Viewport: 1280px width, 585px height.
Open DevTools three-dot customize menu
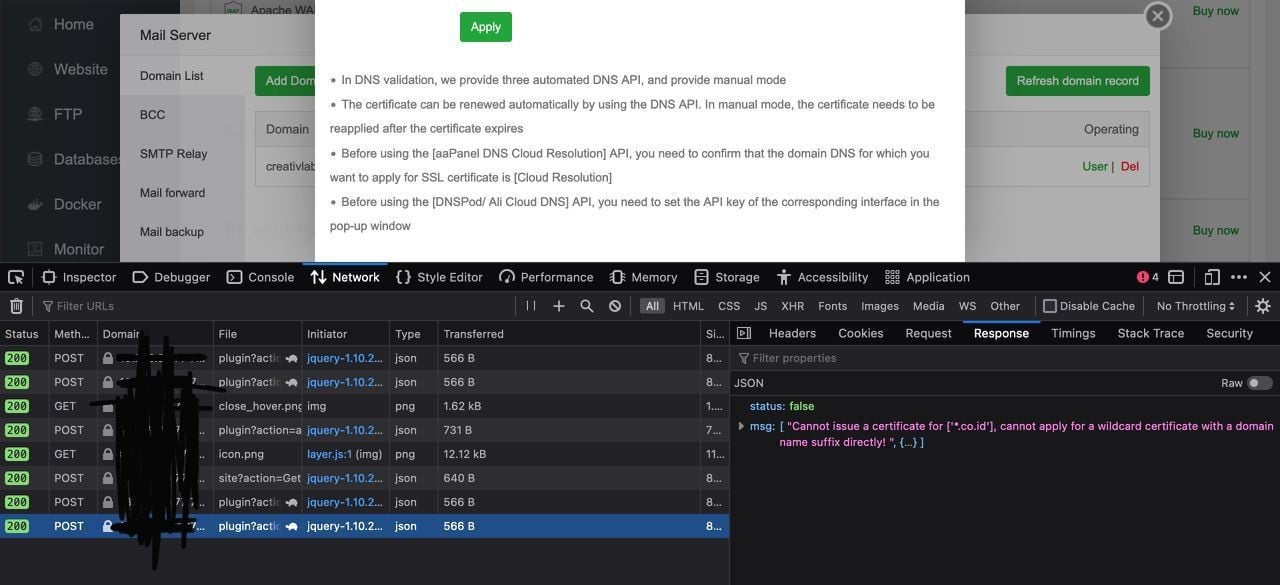1239,277
